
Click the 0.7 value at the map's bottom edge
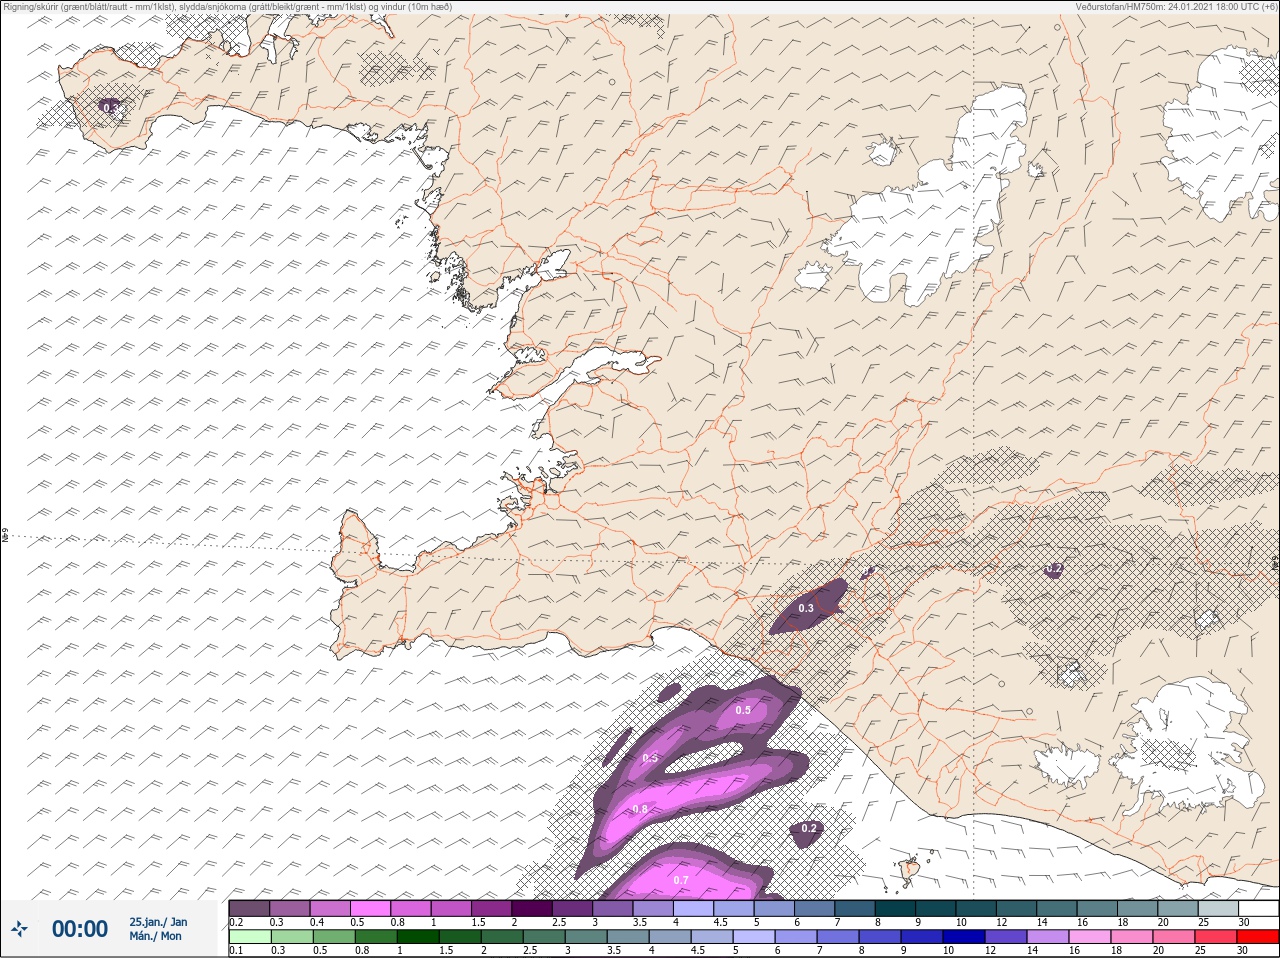(x=681, y=880)
